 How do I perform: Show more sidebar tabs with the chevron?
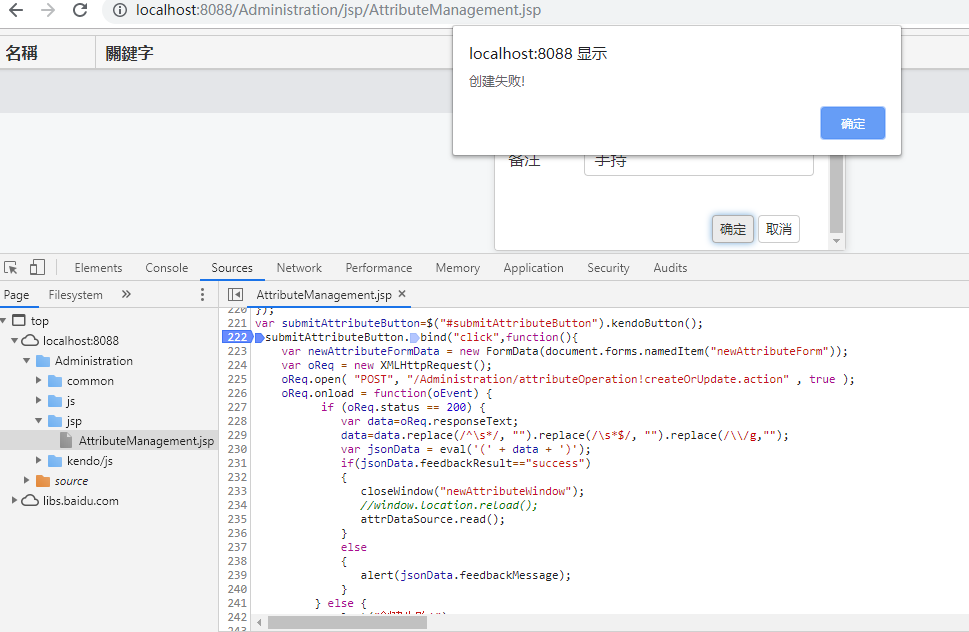coord(126,294)
